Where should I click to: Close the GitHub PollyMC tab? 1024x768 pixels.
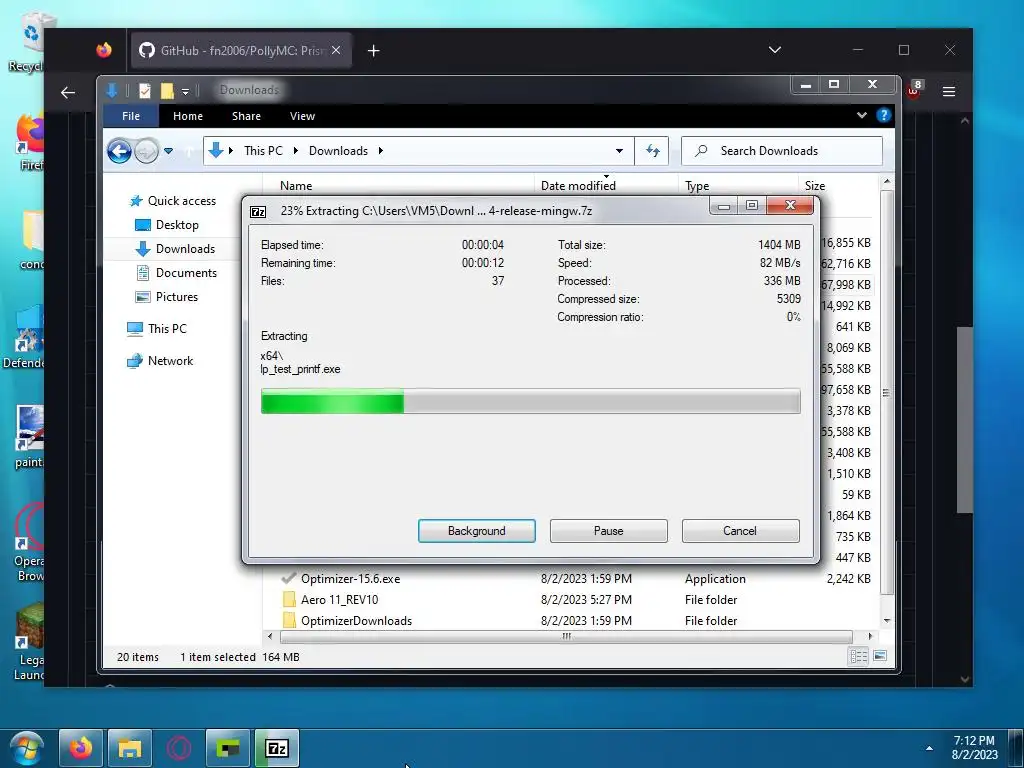(336, 50)
